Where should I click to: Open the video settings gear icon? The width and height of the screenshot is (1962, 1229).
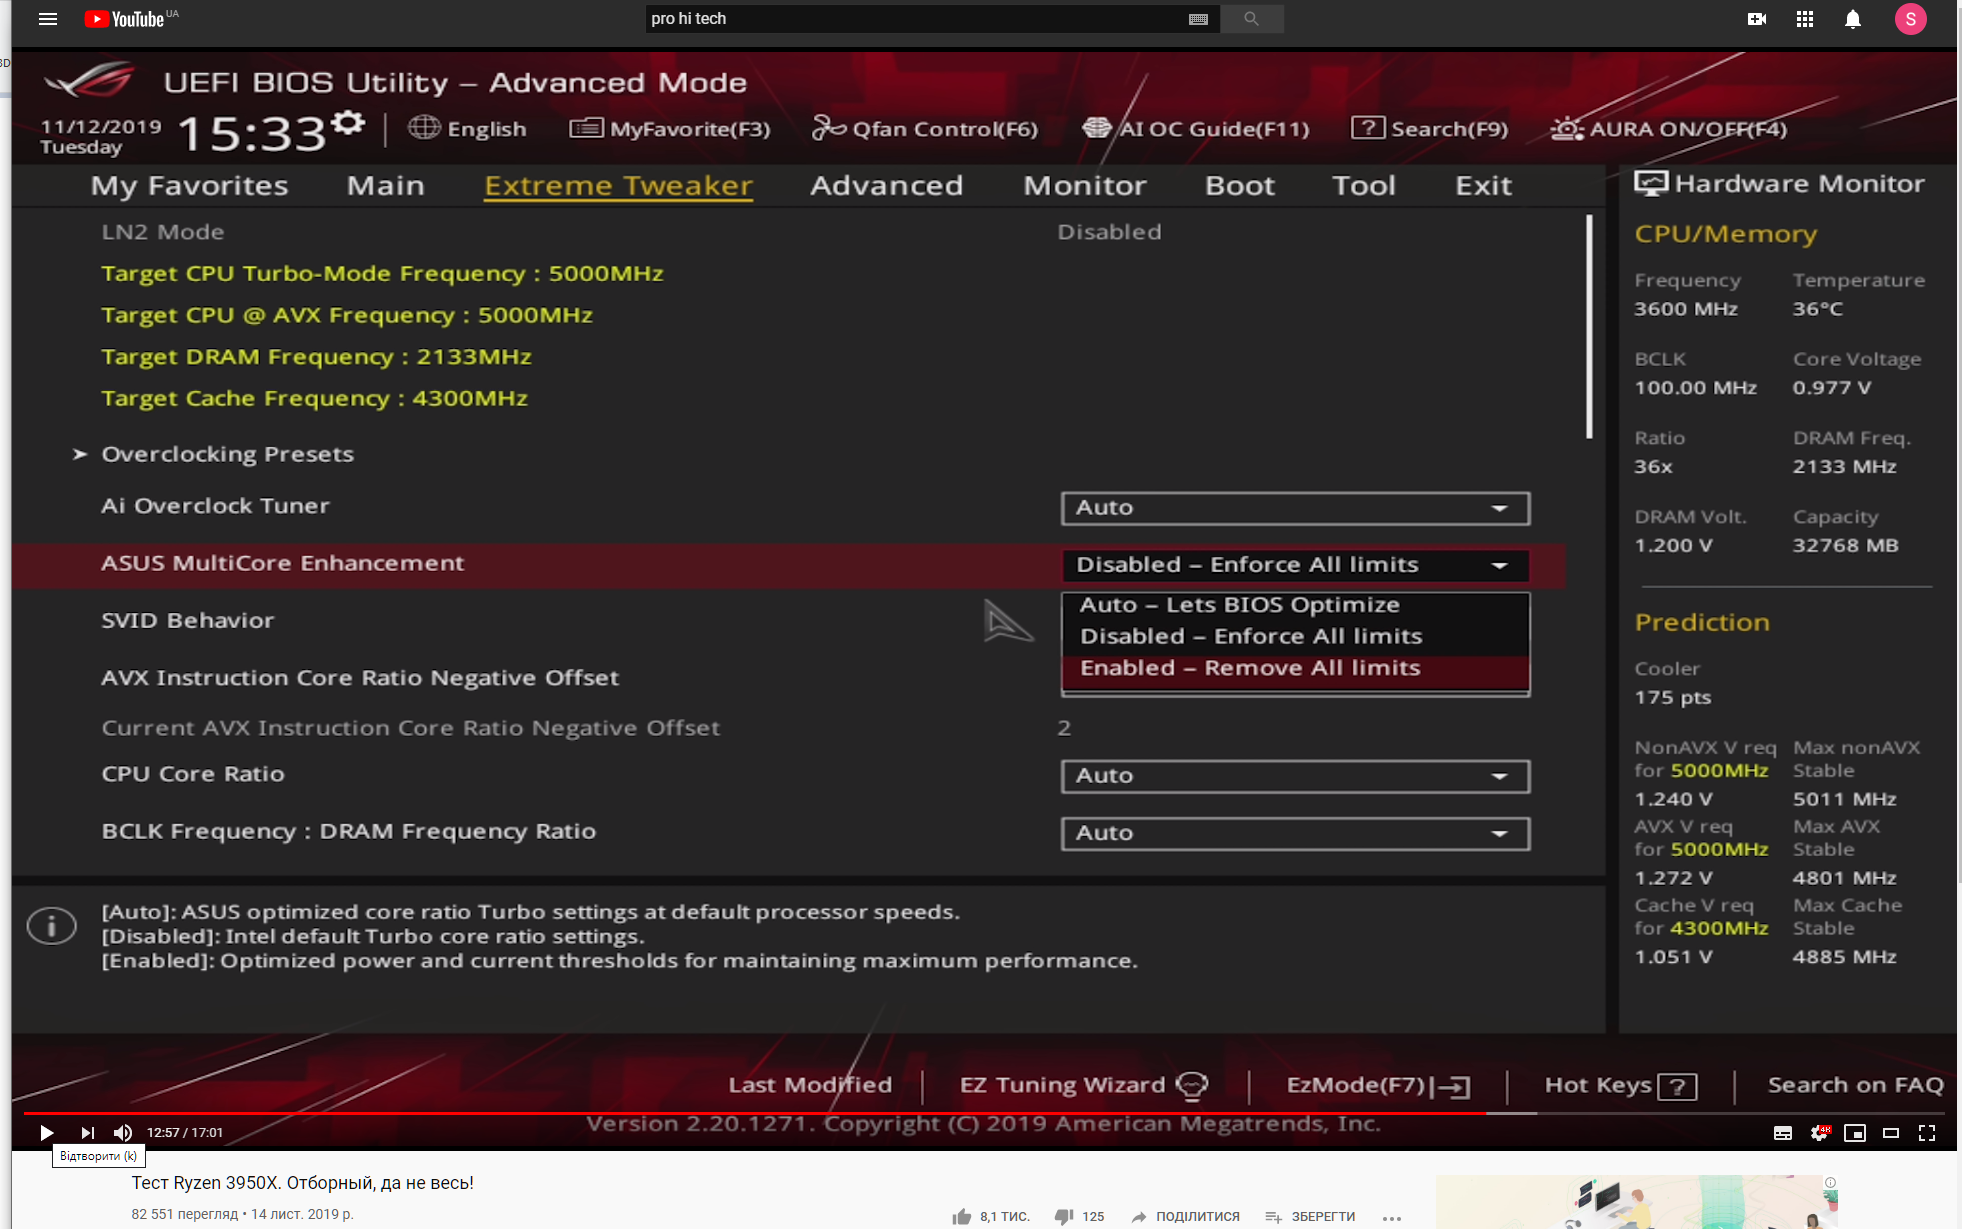click(x=1819, y=1132)
